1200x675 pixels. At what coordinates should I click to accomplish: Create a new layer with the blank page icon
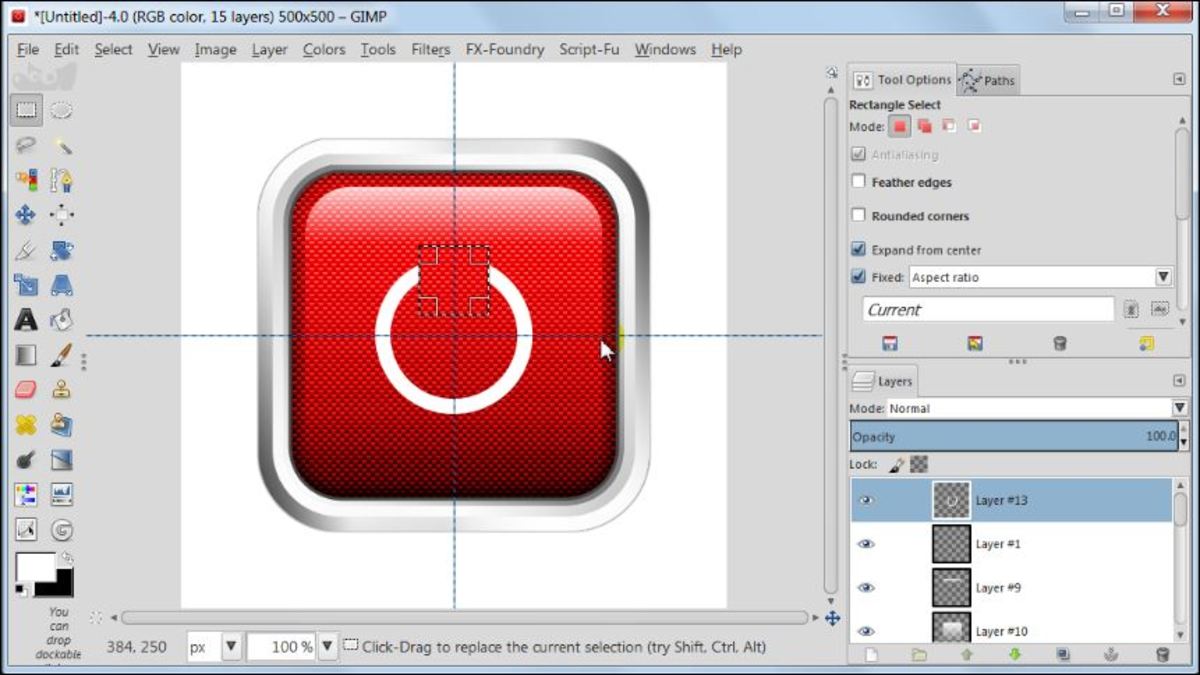tap(871, 655)
